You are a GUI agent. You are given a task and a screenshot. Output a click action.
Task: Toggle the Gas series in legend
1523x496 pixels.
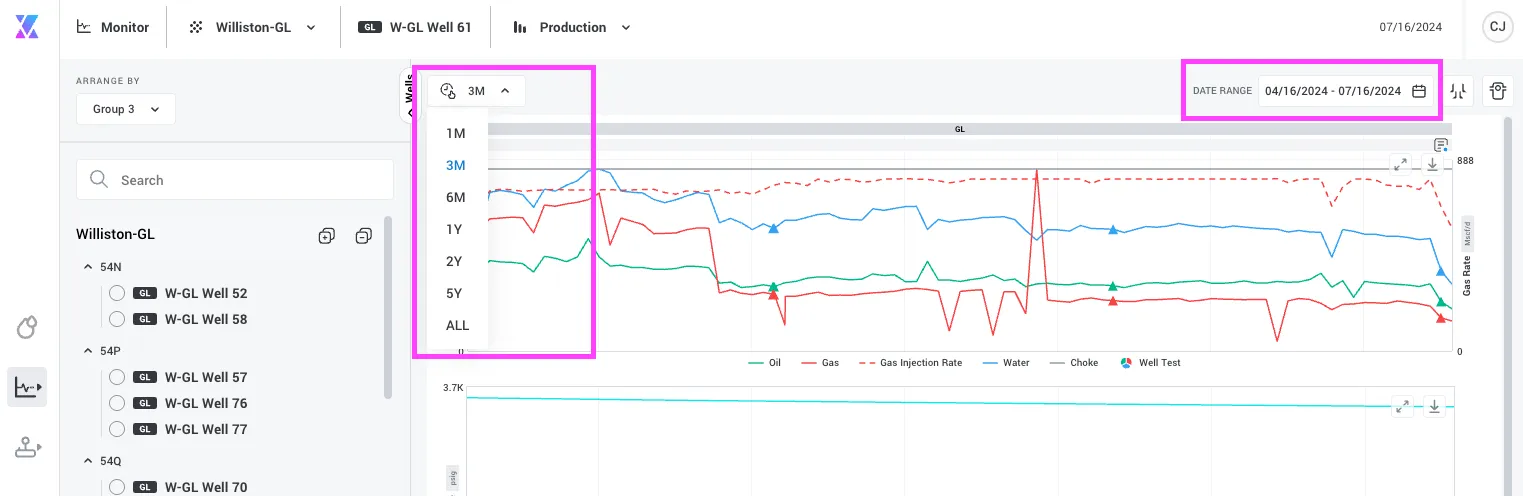click(x=820, y=363)
